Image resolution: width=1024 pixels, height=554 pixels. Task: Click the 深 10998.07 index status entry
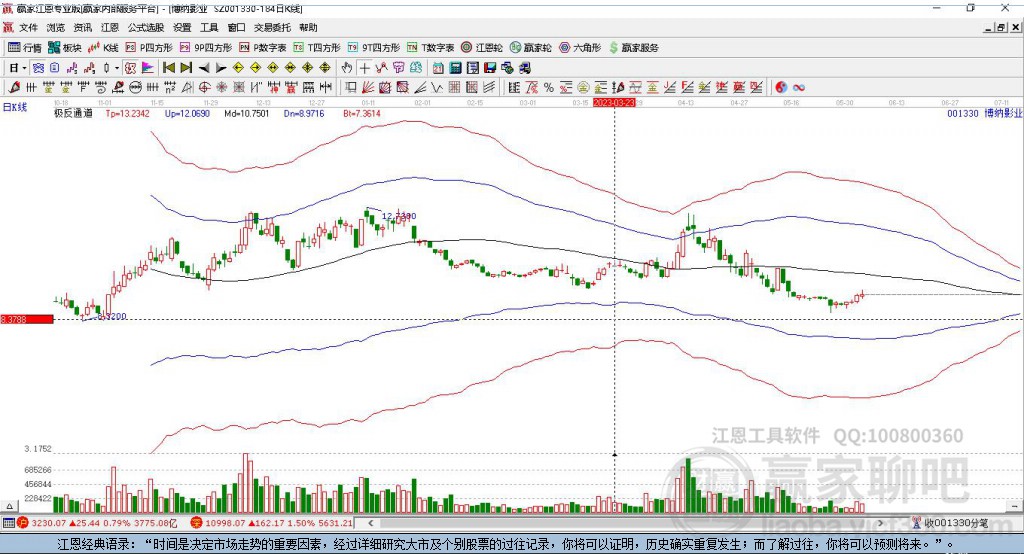pos(272,523)
